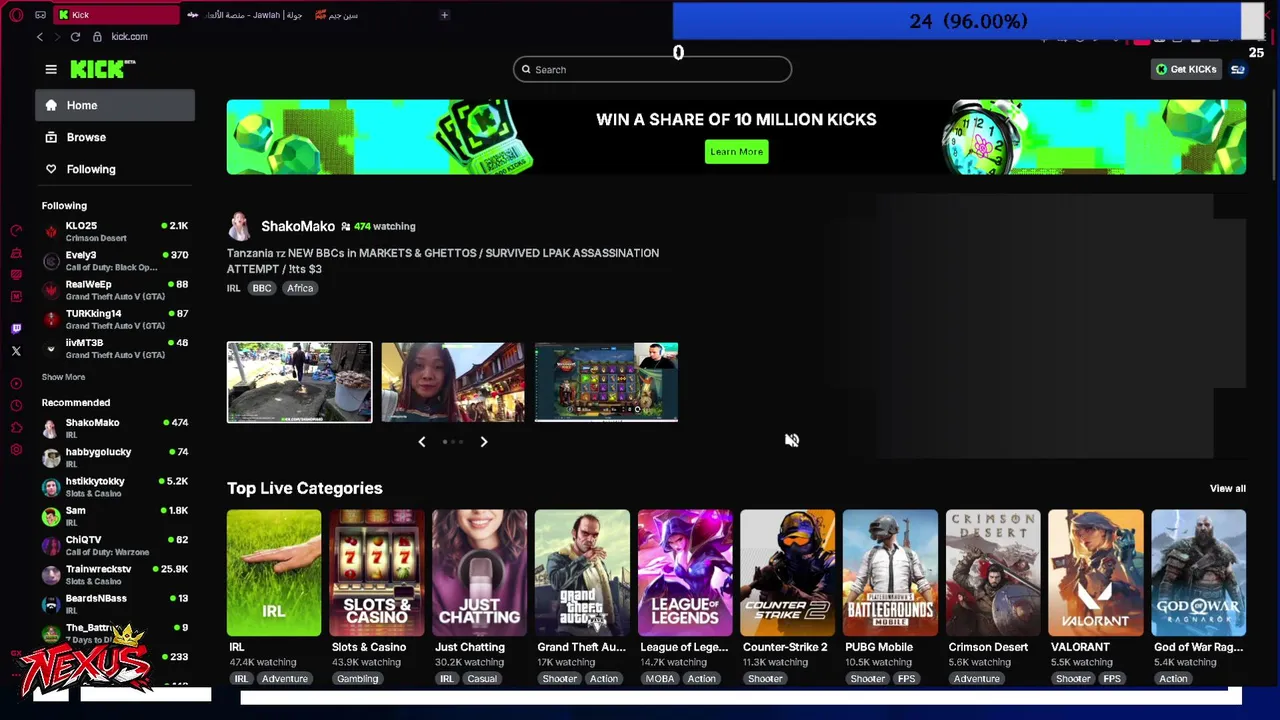Click the BBC tag on featured stream
Image resolution: width=1280 pixels, height=720 pixels.
(262, 288)
